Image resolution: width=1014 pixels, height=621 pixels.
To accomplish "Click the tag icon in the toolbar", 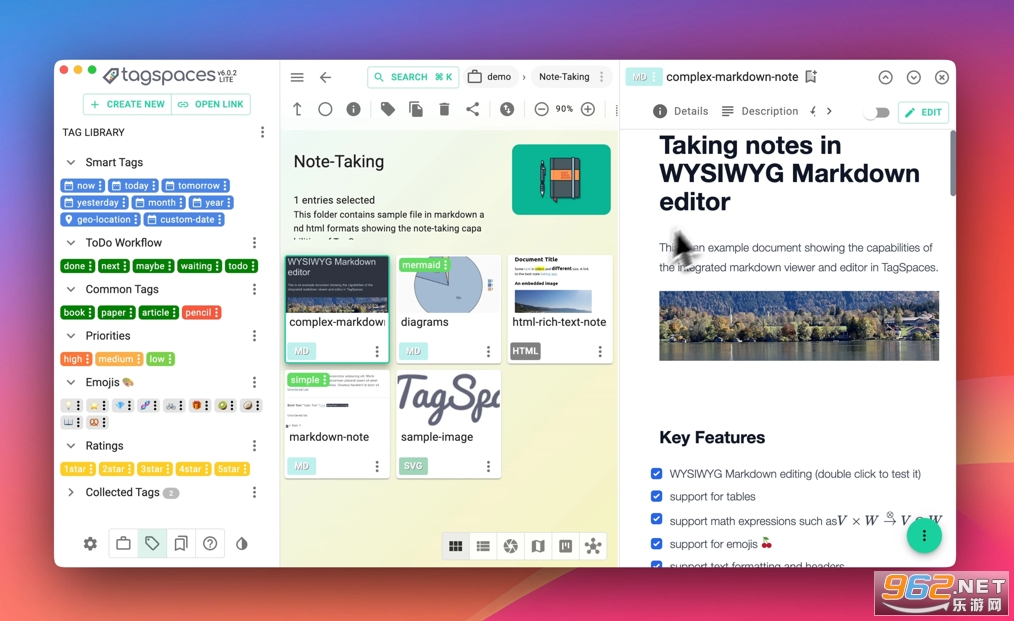I will pos(387,109).
